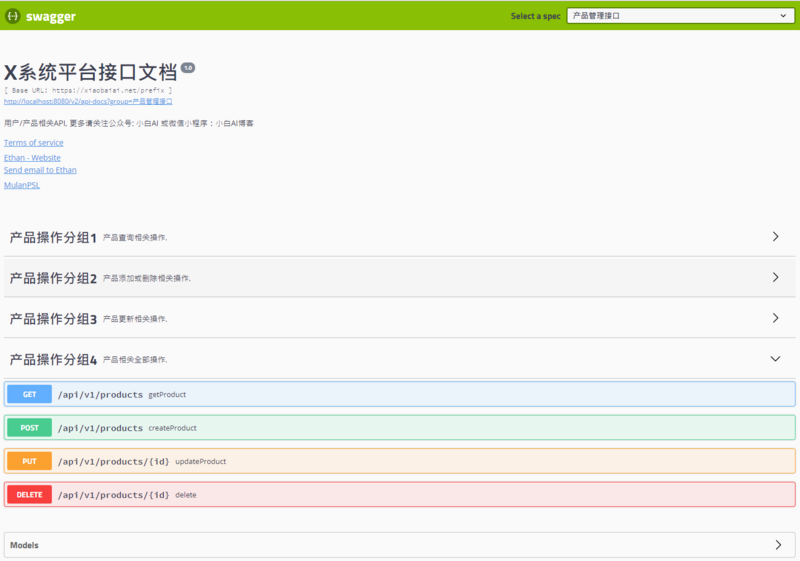Click 产品相关全部操作 description text

point(135,360)
